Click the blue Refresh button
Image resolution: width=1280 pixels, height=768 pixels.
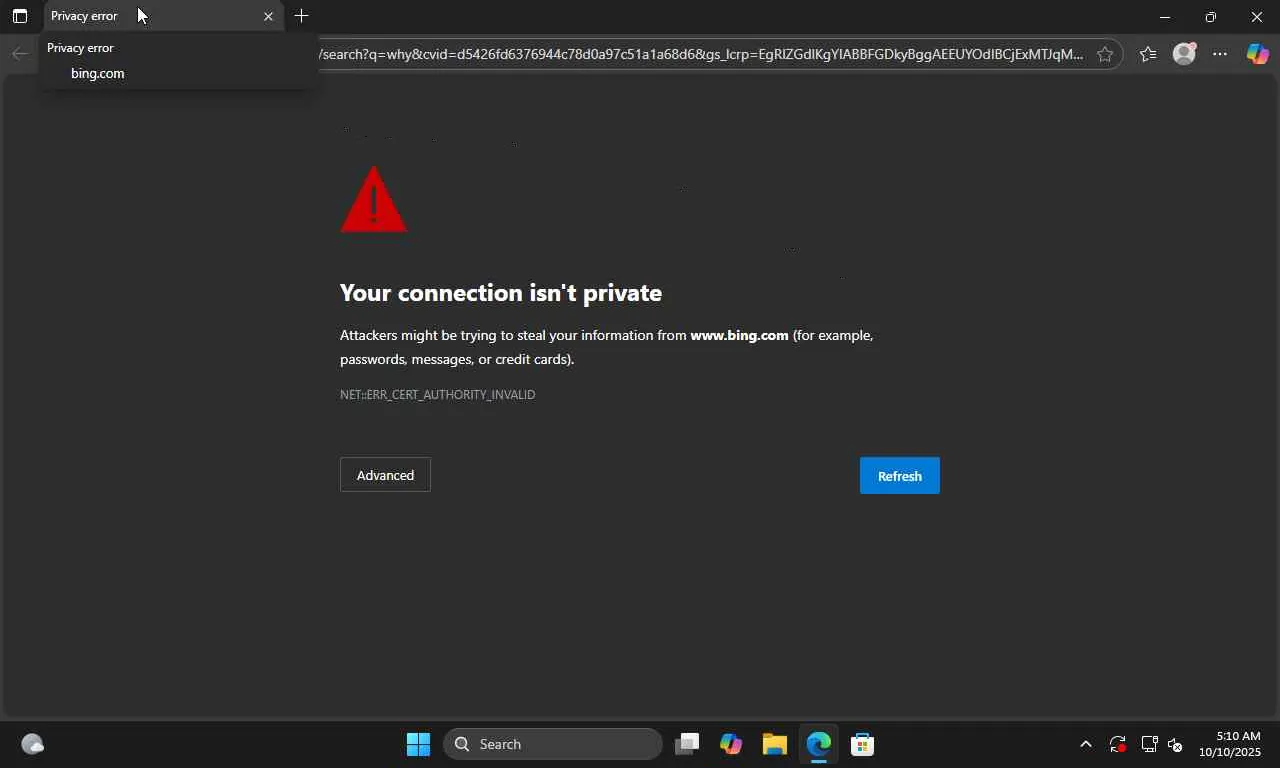[x=900, y=476]
